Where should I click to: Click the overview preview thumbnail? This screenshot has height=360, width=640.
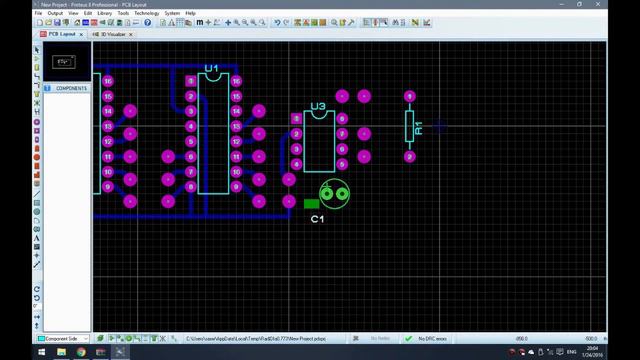(x=67, y=62)
